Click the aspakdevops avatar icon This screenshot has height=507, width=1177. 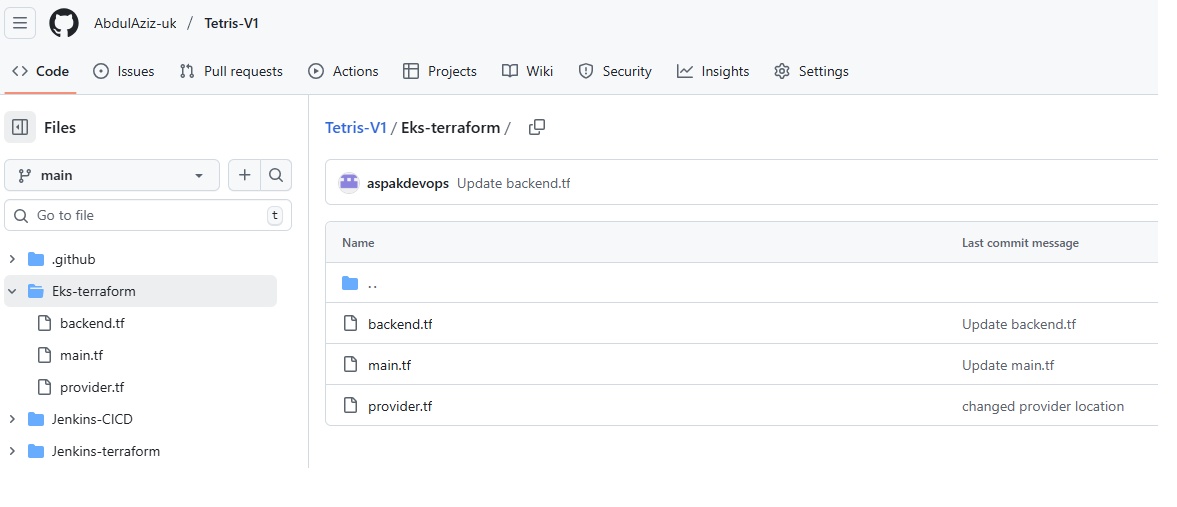coord(349,183)
